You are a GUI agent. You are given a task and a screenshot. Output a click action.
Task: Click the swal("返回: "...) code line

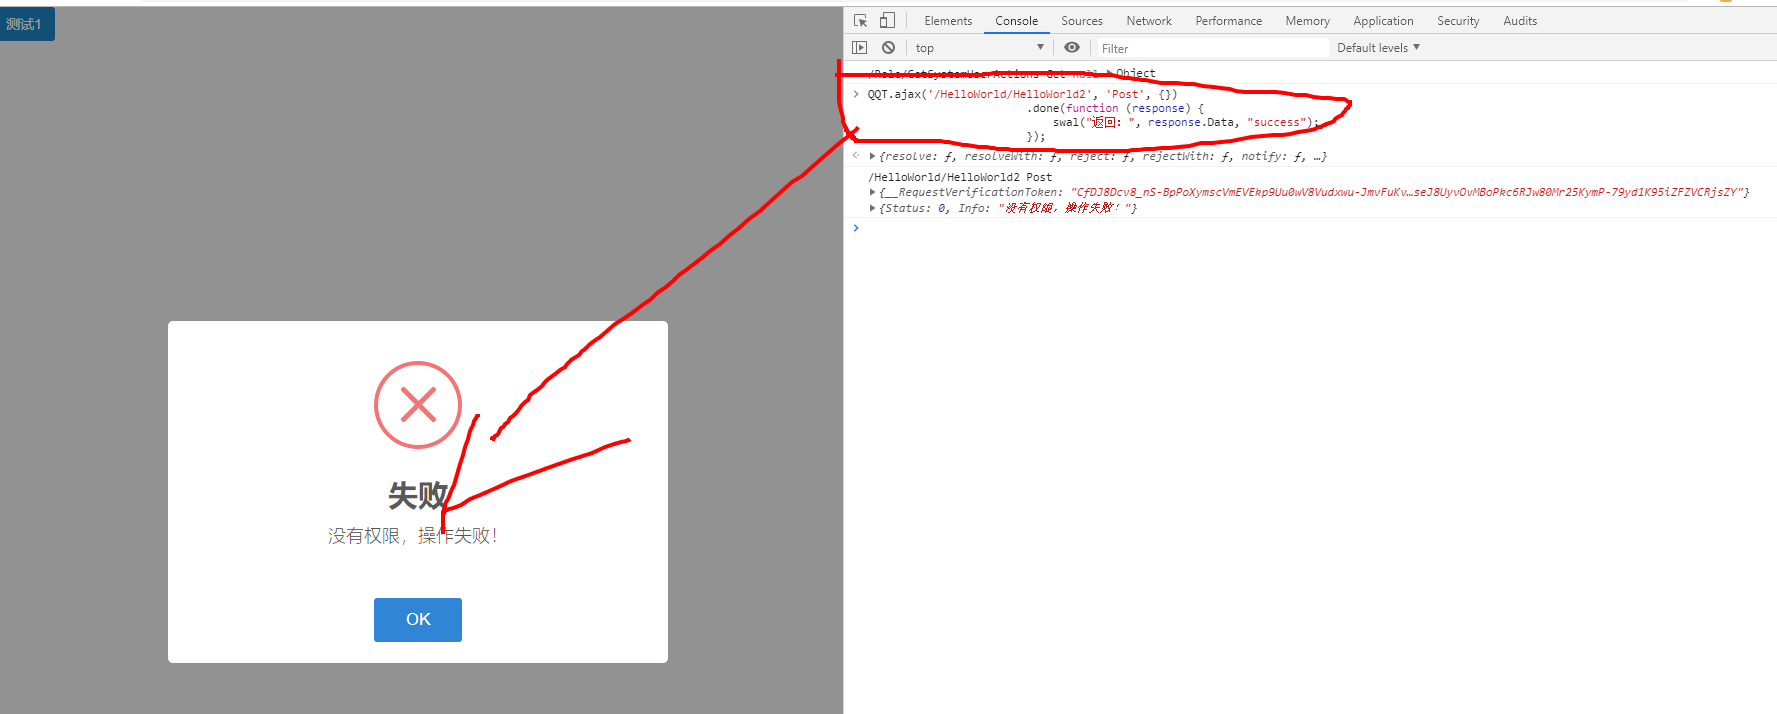pos(1186,122)
